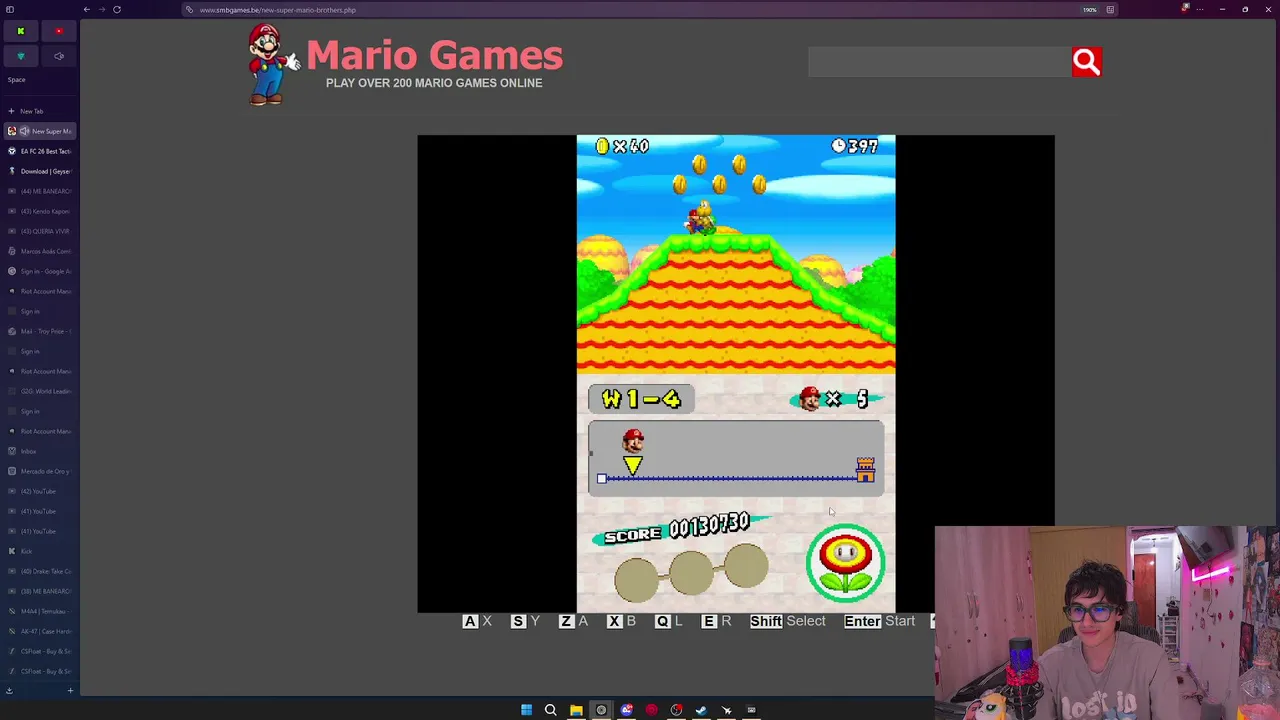Viewport: 1280px width, 720px height.
Task: Click the page zoom 190% indicator
Action: click(1090, 10)
